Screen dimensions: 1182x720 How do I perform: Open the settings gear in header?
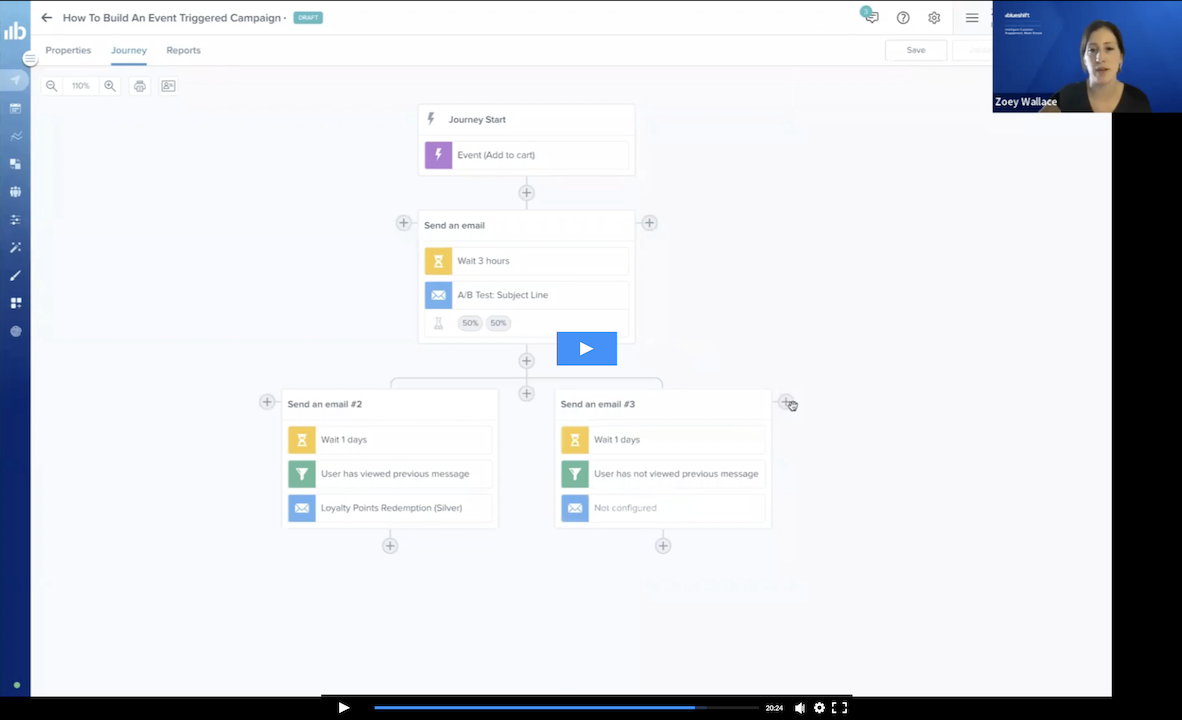[934, 17]
